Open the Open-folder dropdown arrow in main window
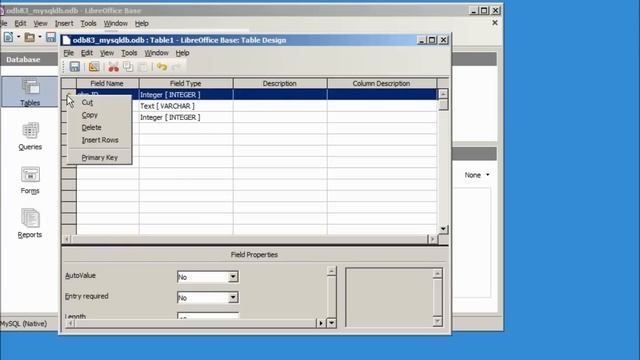 40,37
